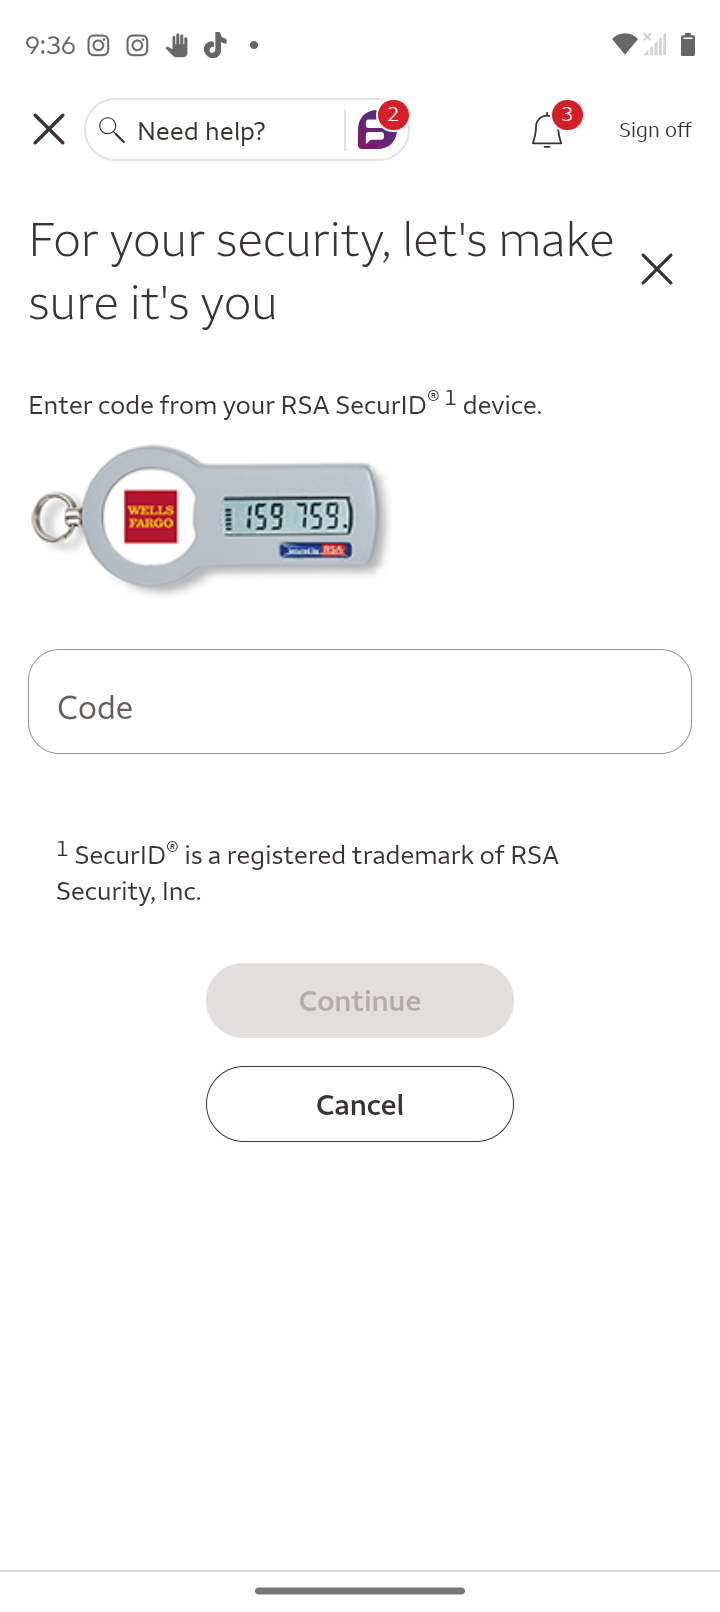Viewport: 720px width, 1612px height.
Task: Open the notifications bell
Action: pyautogui.click(x=546, y=131)
